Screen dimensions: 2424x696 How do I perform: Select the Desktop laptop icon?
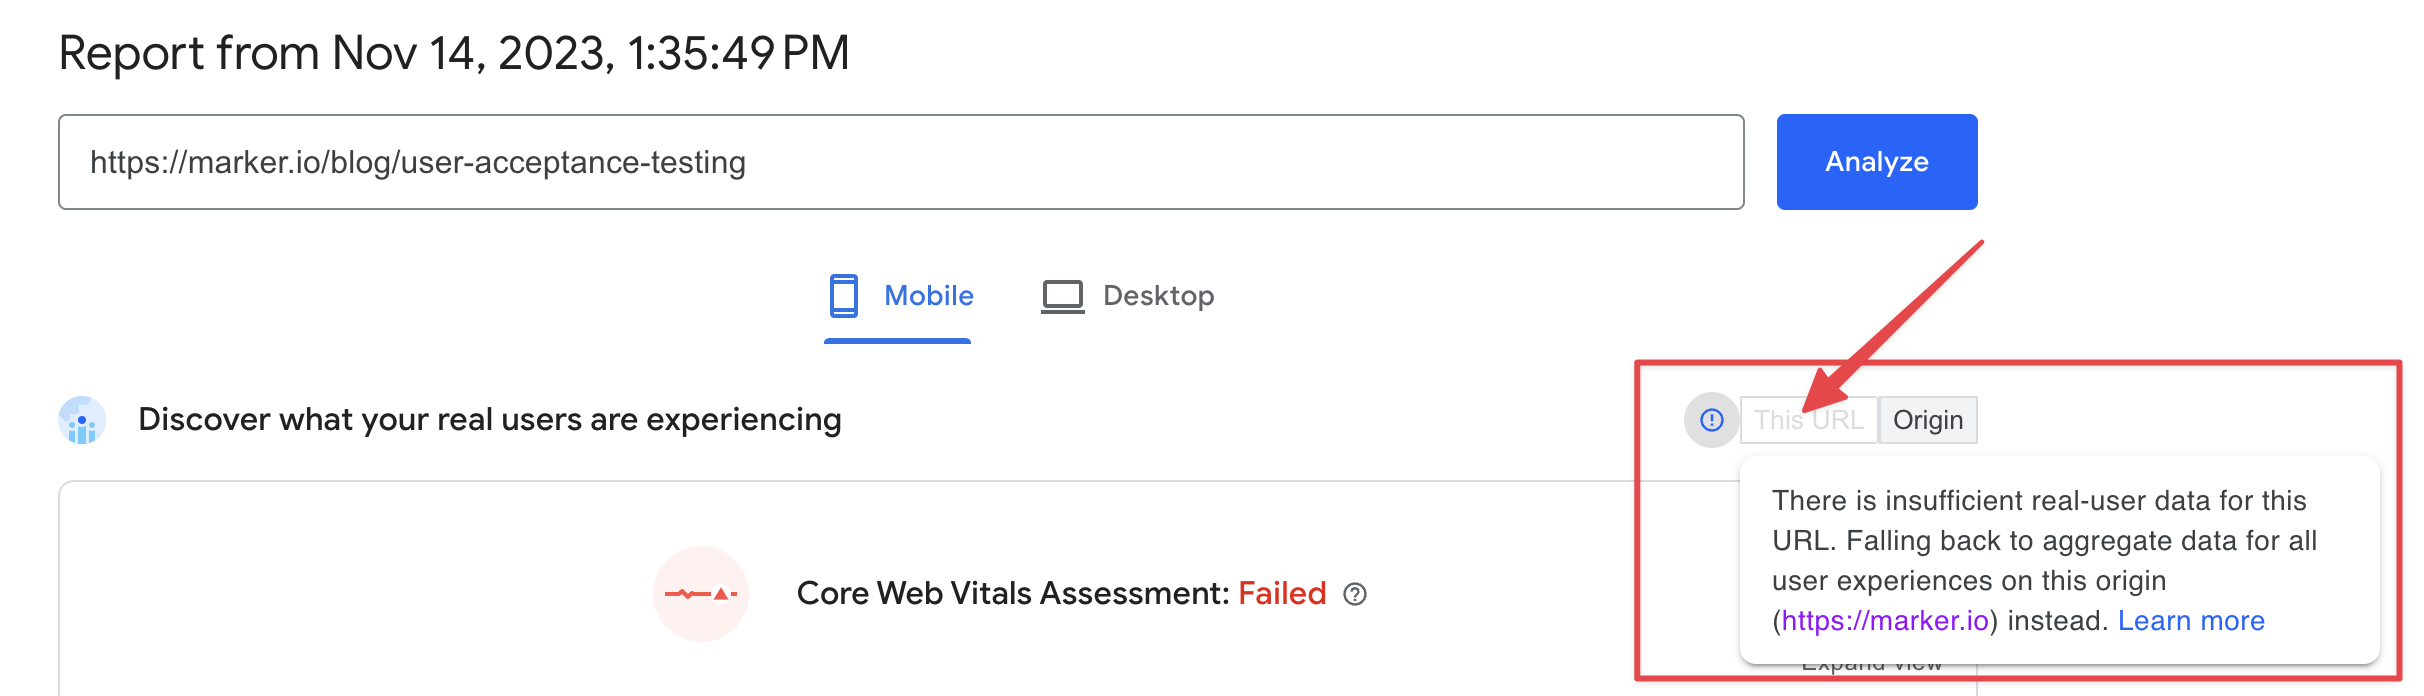[1063, 296]
